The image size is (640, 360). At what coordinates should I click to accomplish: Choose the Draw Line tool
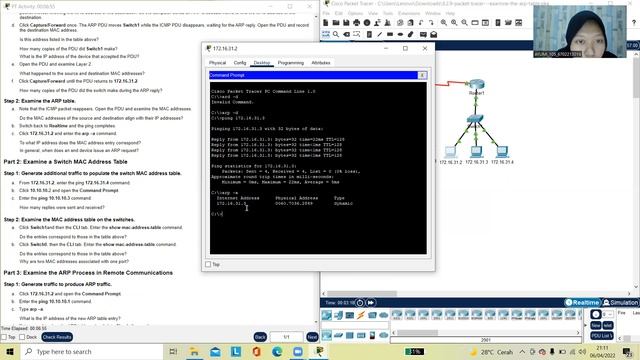coord(380,35)
